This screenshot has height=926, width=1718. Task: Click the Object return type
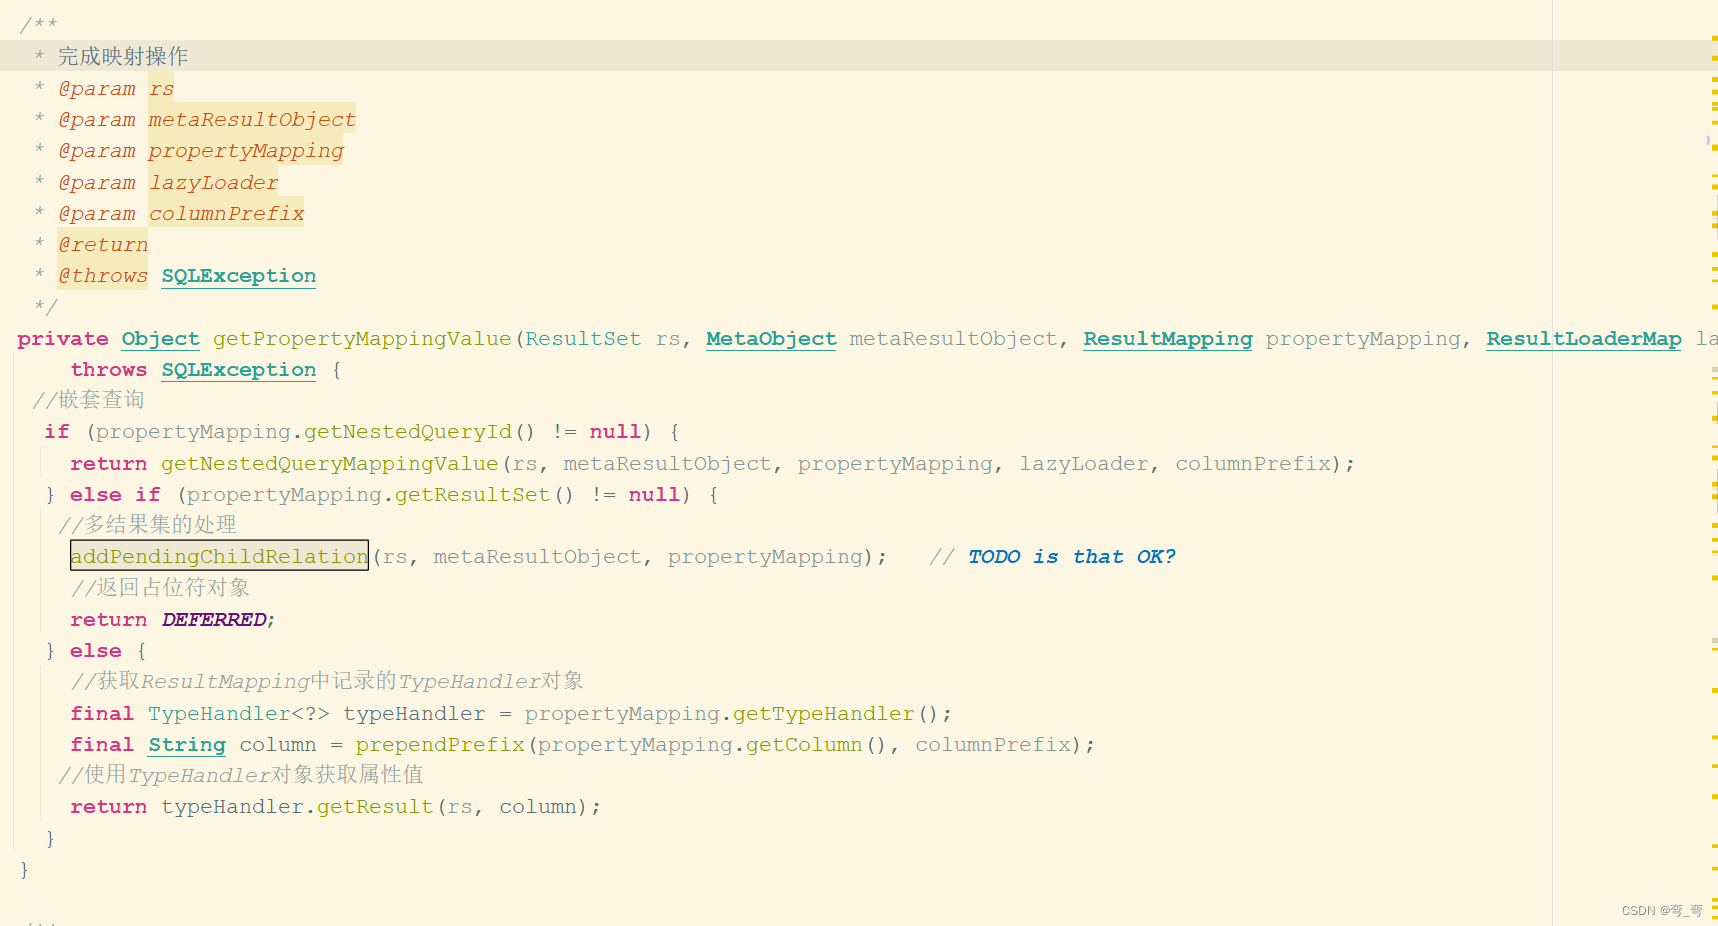click(x=161, y=339)
